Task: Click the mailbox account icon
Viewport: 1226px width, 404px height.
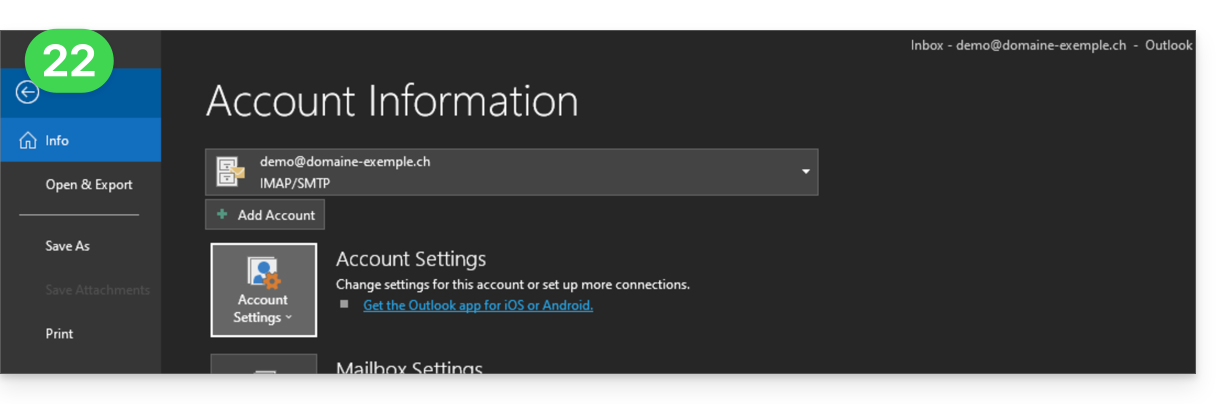Action: coord(230,172)
